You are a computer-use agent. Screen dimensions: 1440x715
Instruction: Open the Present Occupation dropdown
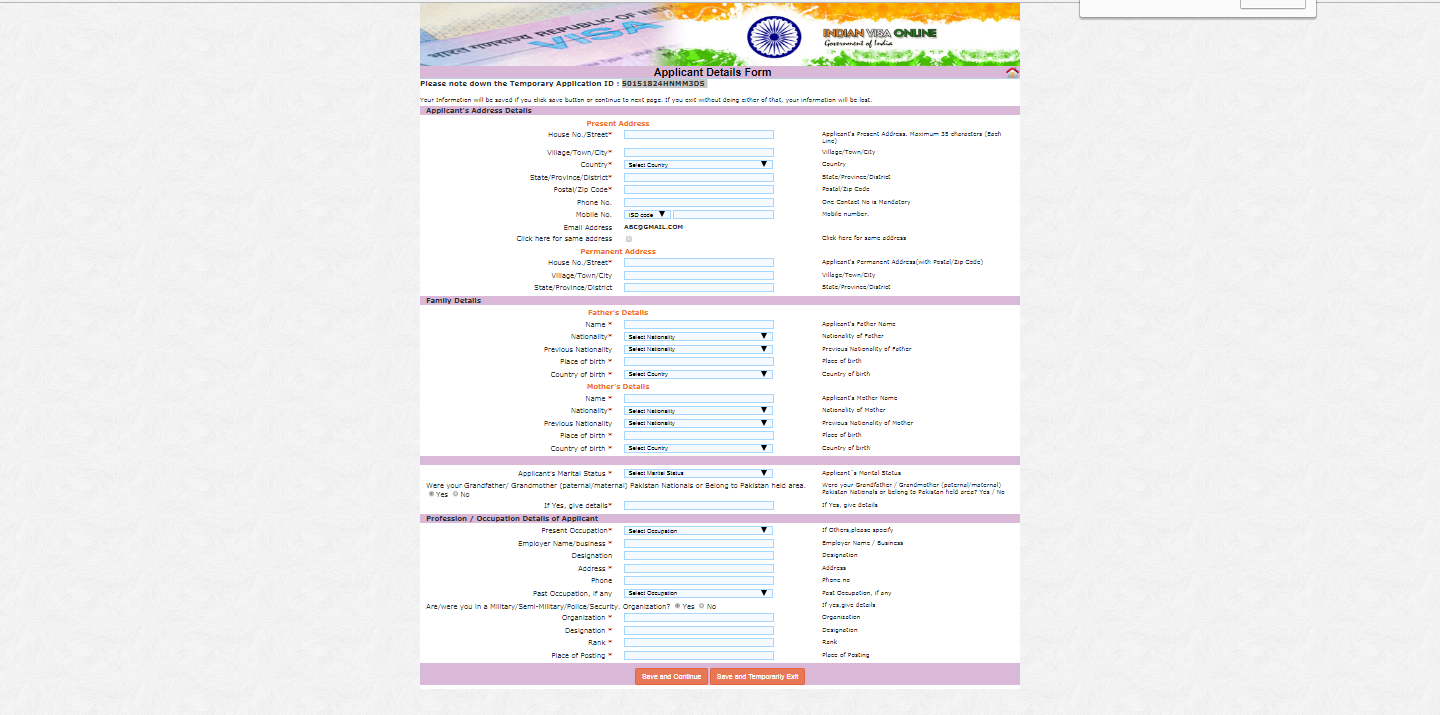[x=698, y=531]
